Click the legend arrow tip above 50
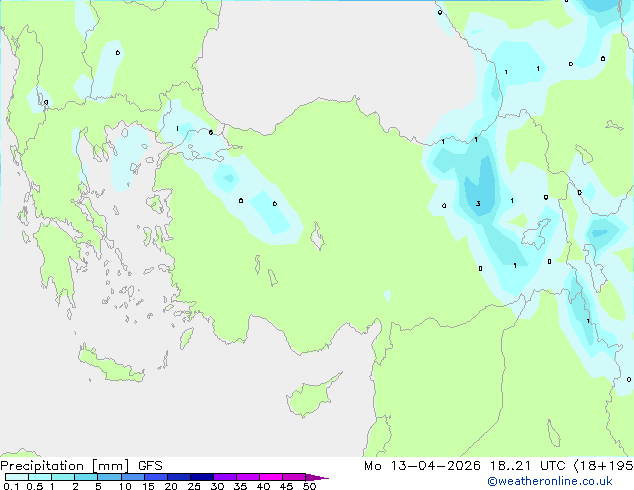 click(317, 477)
